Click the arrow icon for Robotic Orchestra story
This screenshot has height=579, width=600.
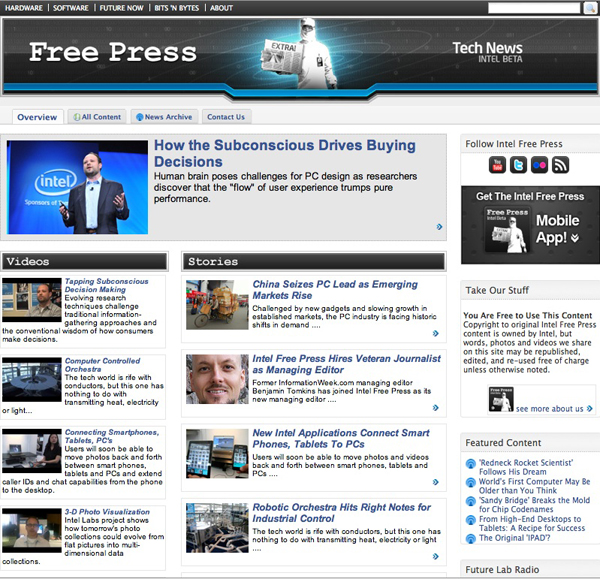coord(435,556)
